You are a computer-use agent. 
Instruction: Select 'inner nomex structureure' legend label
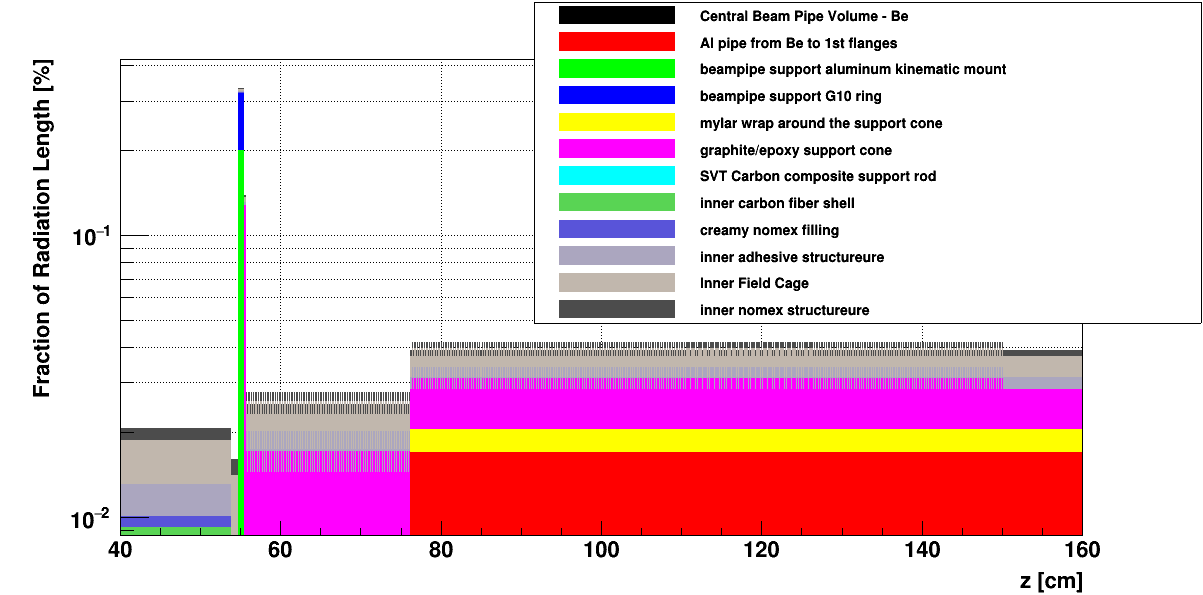[x=785, y=310]
